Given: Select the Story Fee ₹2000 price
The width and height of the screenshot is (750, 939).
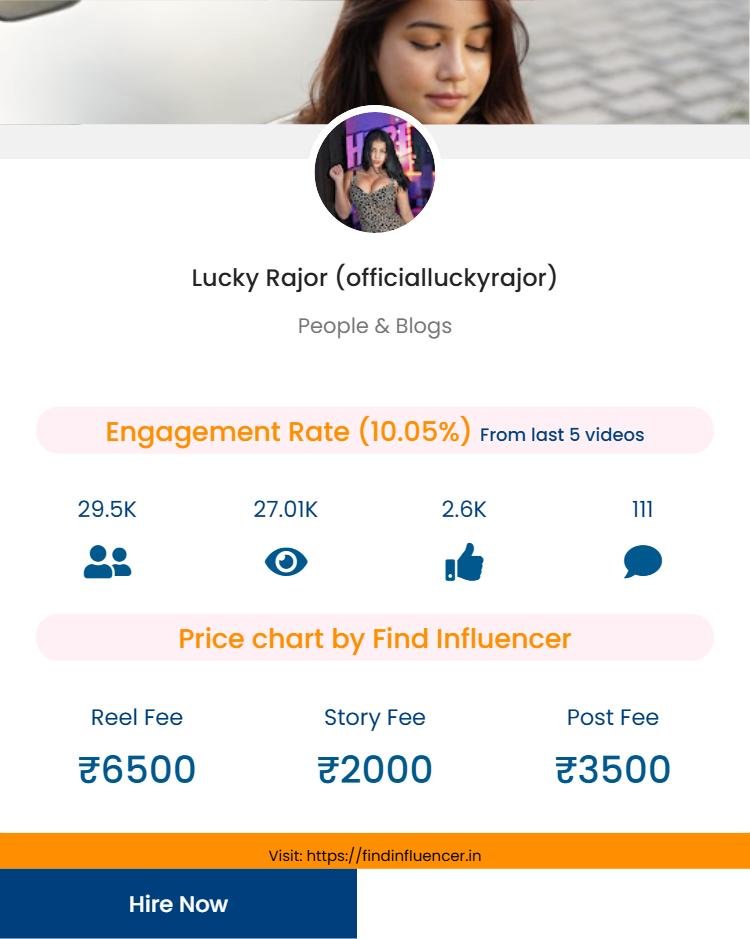Looking at the screenshot, I should [375, 769].
